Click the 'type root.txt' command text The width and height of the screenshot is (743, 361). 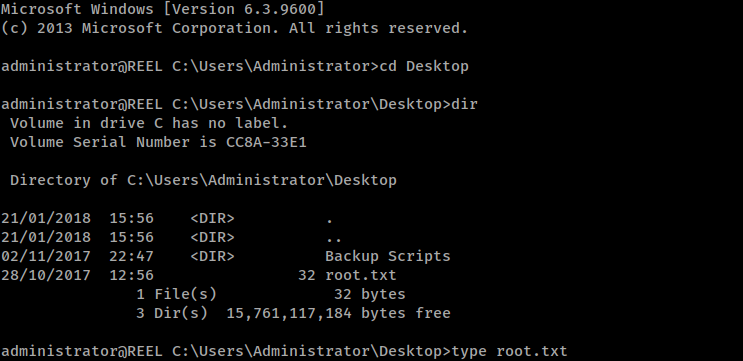[x=509, y=352]
